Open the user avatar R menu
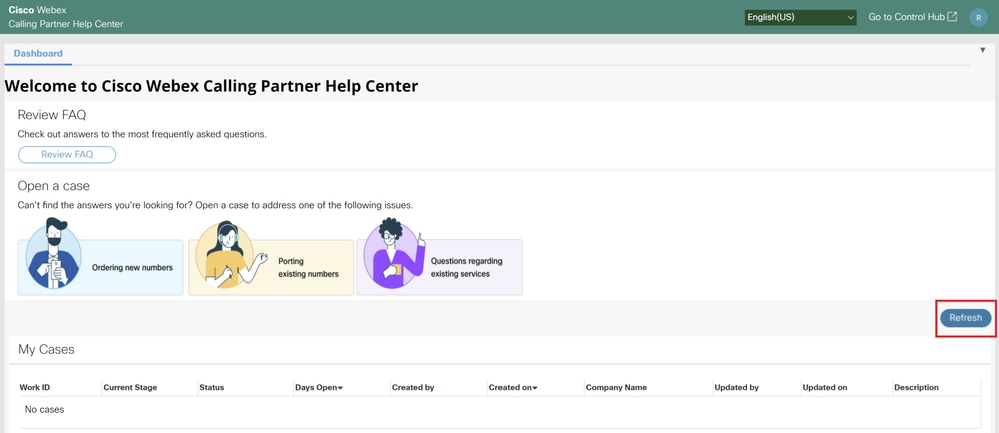Image resolution: width=999 pixels, height=433 pixels. 978,18
